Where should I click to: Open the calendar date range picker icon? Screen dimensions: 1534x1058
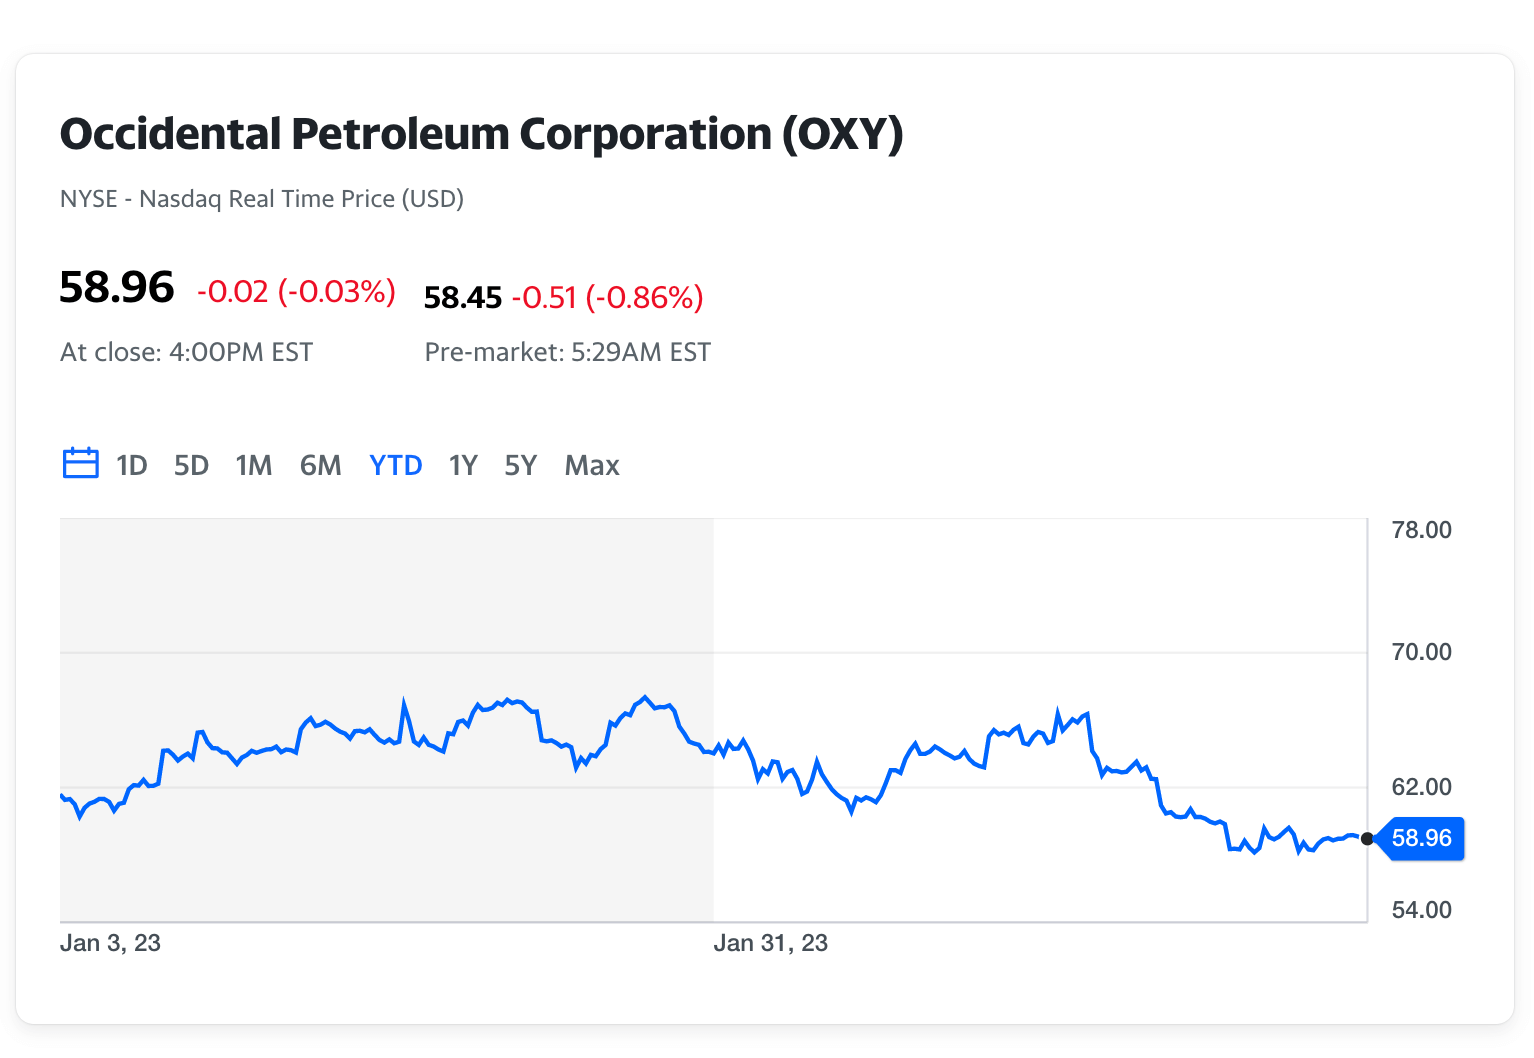coord(81,463)
